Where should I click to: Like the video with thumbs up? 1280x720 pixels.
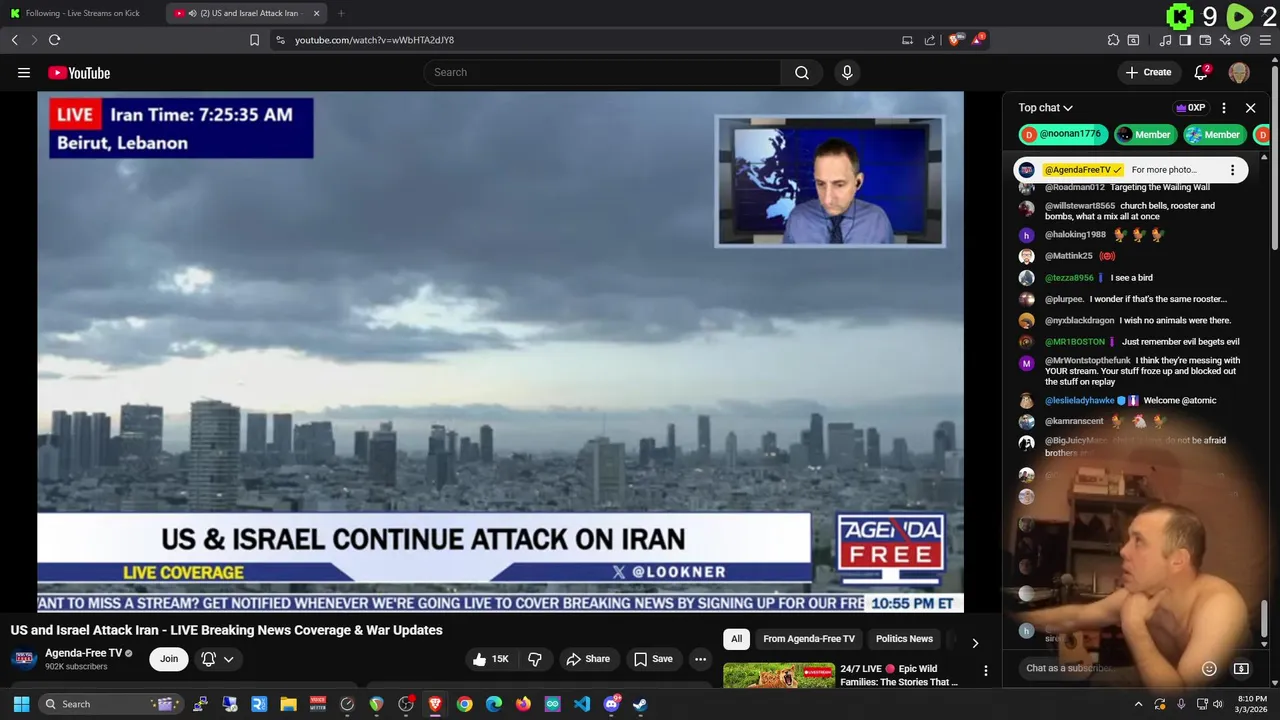click(x=489, y=659)
